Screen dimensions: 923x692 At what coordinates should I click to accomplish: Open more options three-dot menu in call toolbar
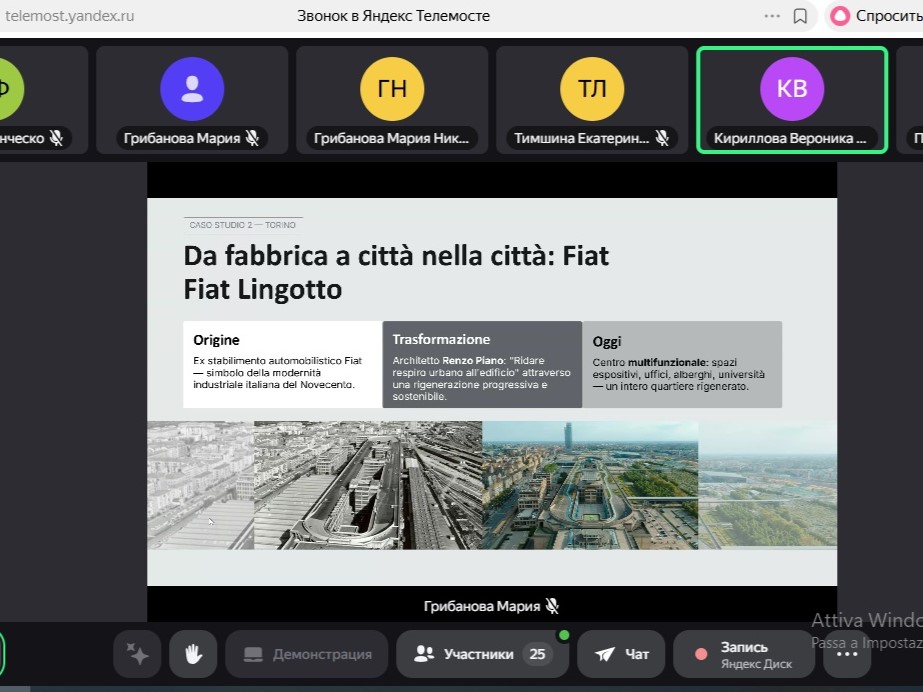click(x=847, y=654)
